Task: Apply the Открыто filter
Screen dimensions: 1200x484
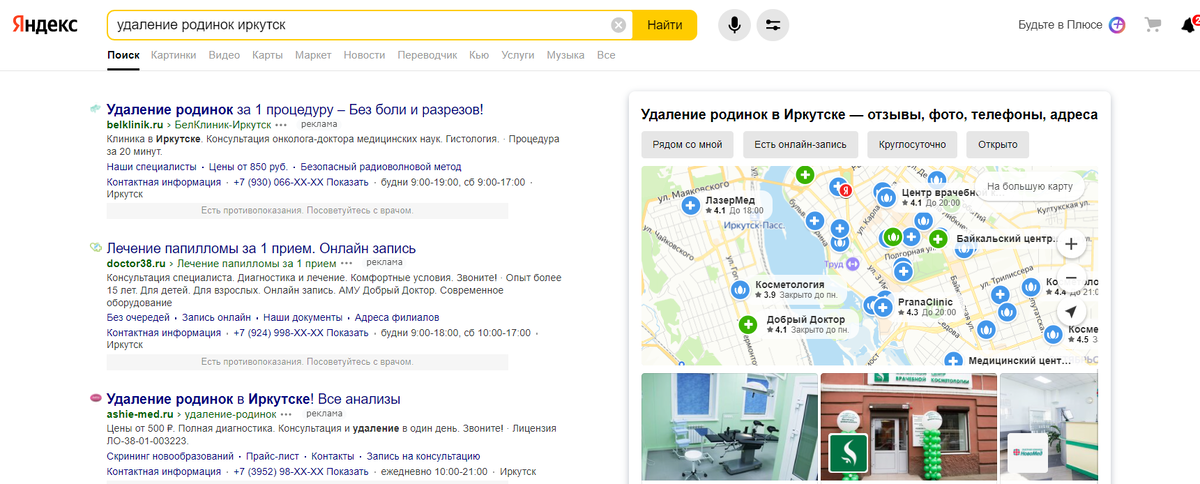Action: tap(998, 144)
